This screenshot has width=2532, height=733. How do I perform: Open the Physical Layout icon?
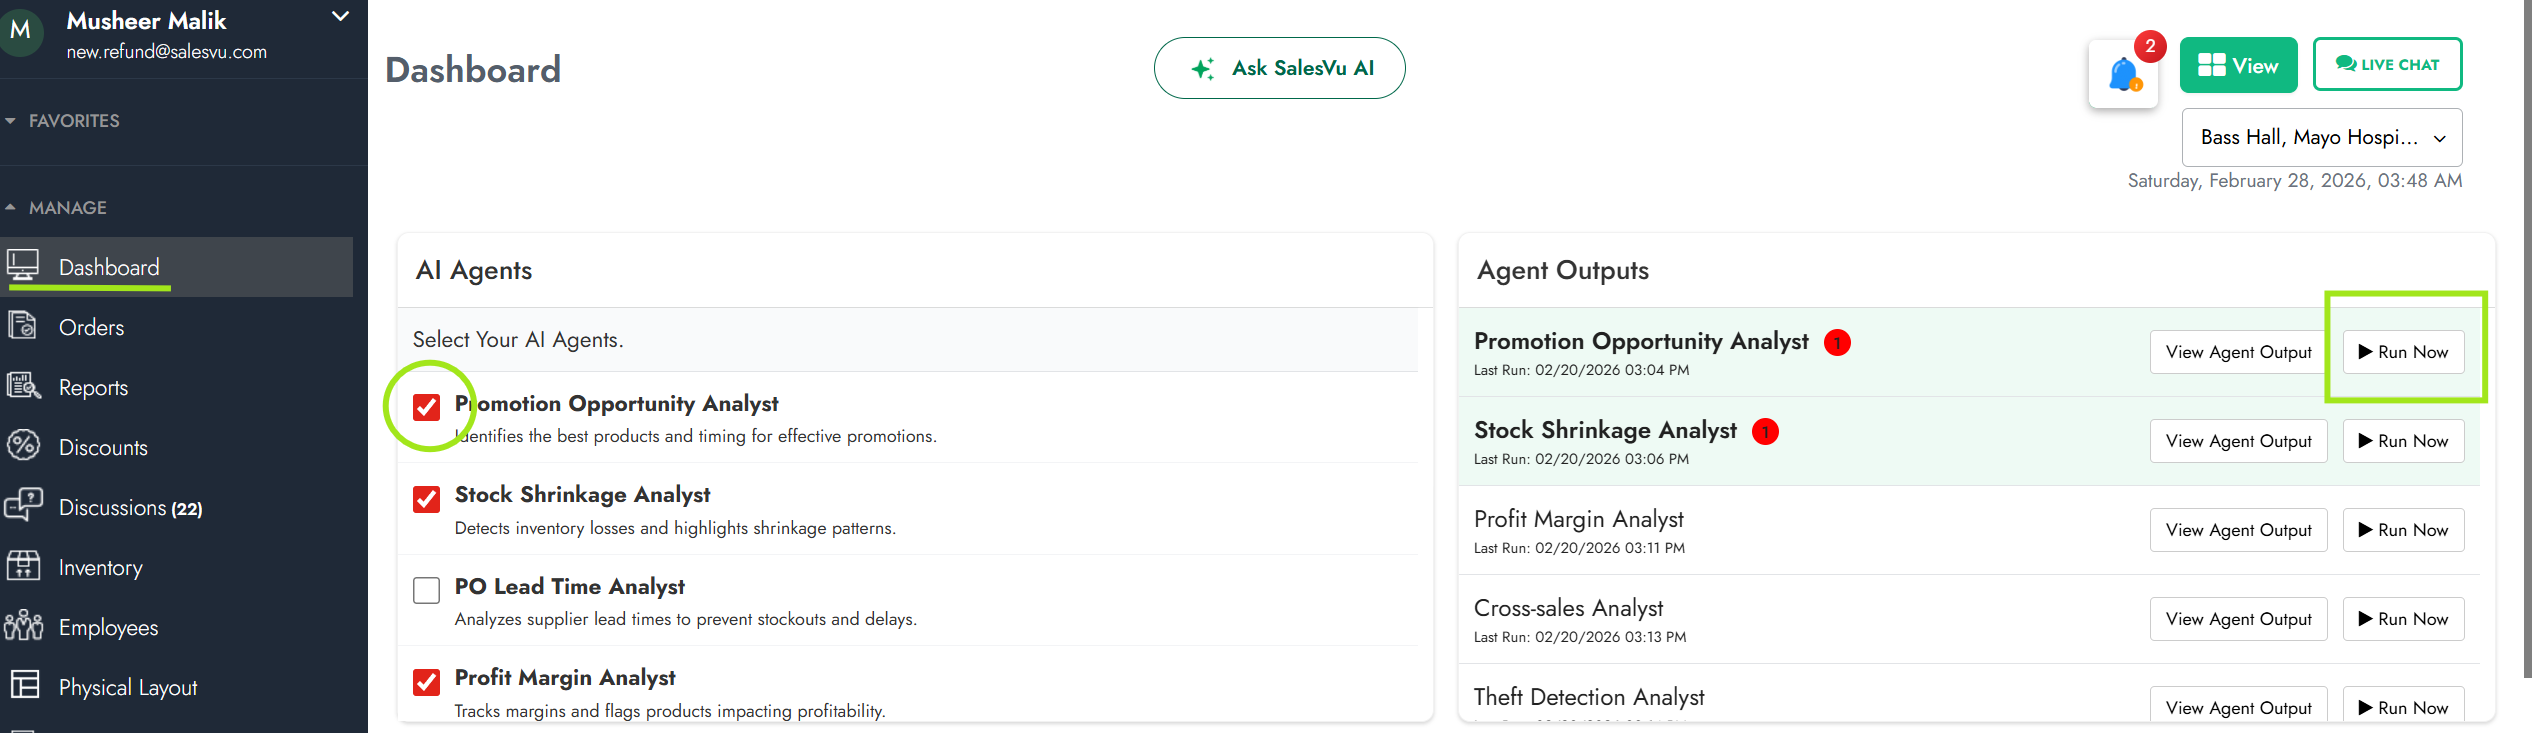[x=23, y=686]
